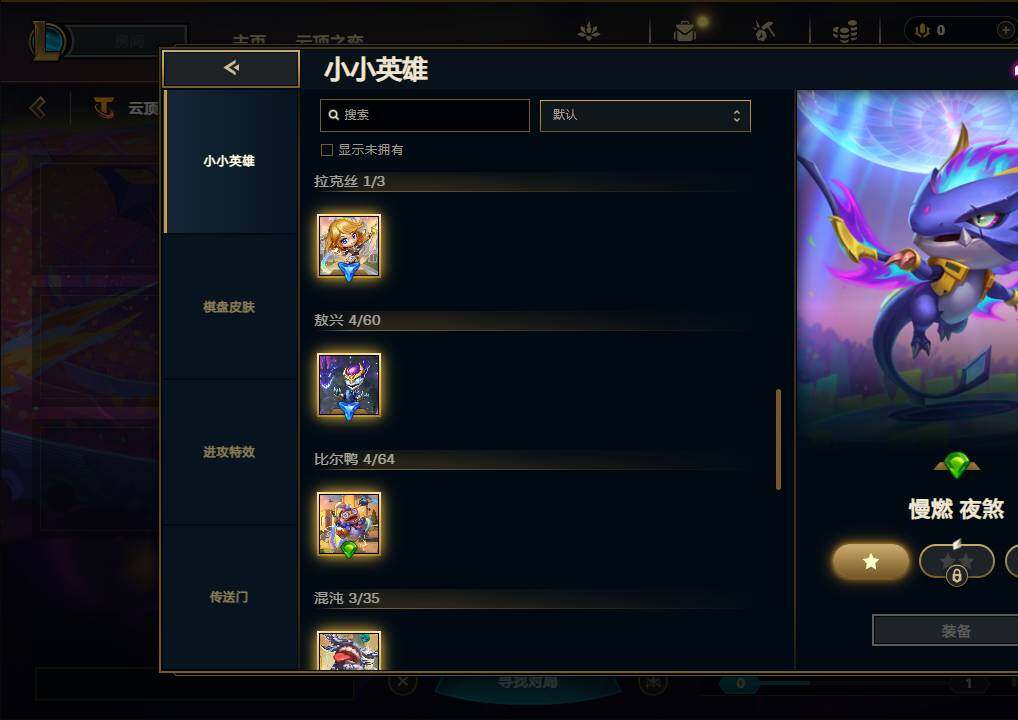The width and height of the screenshot is (1018, 720).
Task: Open the coin stack store icon
Action: click(845, 31)
